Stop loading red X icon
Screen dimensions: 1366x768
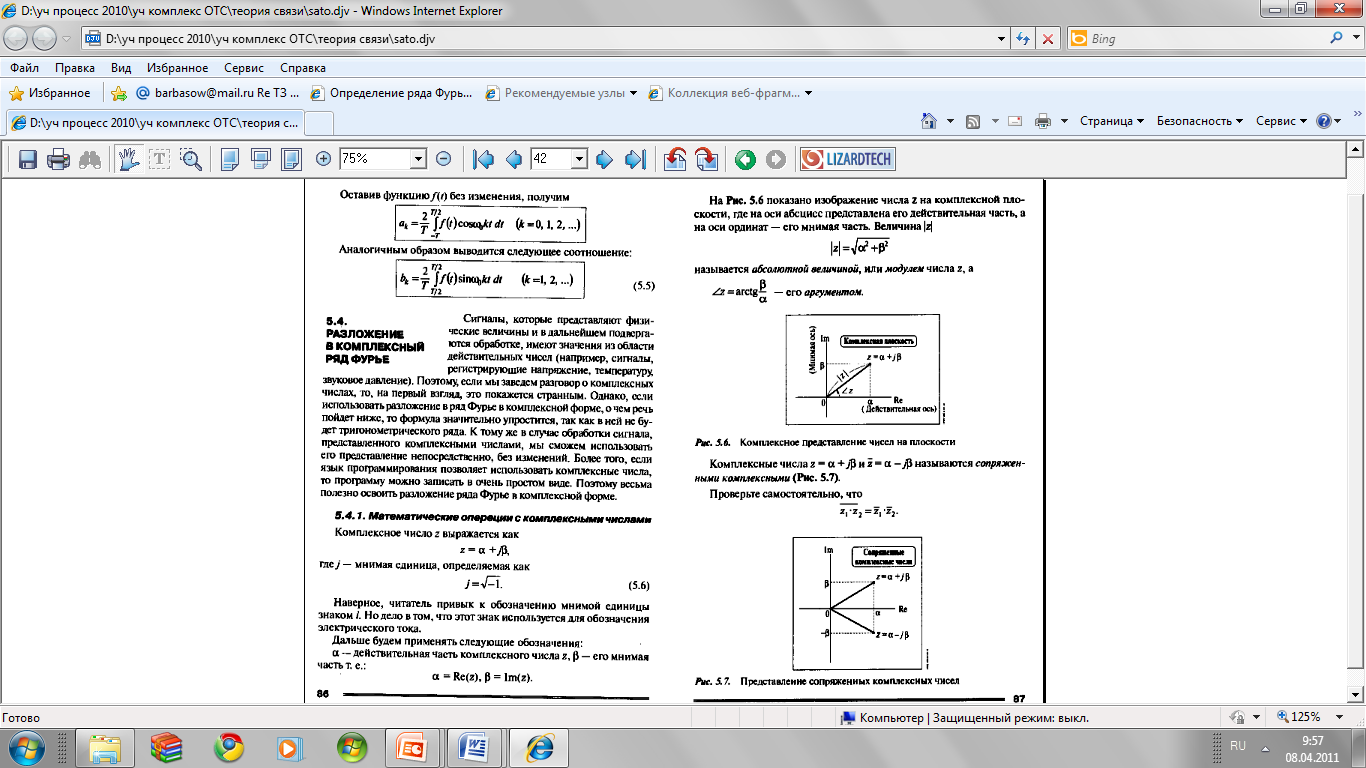point(1048,39)
